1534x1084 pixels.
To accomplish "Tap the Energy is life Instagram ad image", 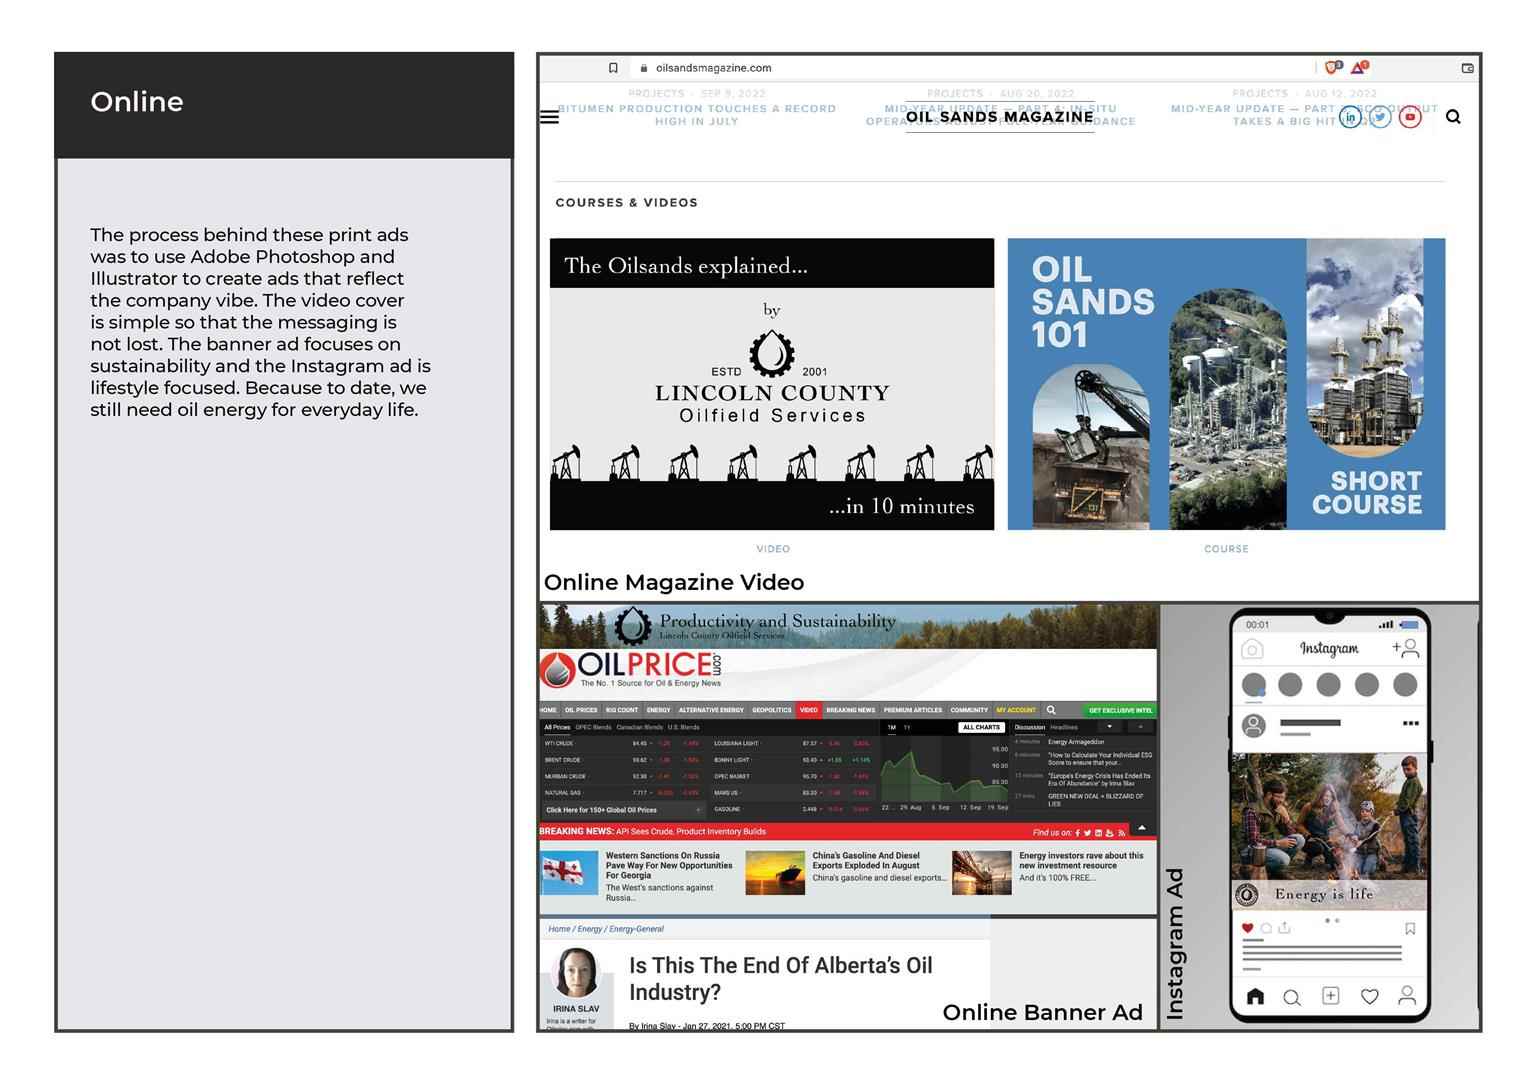I will (x=1329, y=832).
